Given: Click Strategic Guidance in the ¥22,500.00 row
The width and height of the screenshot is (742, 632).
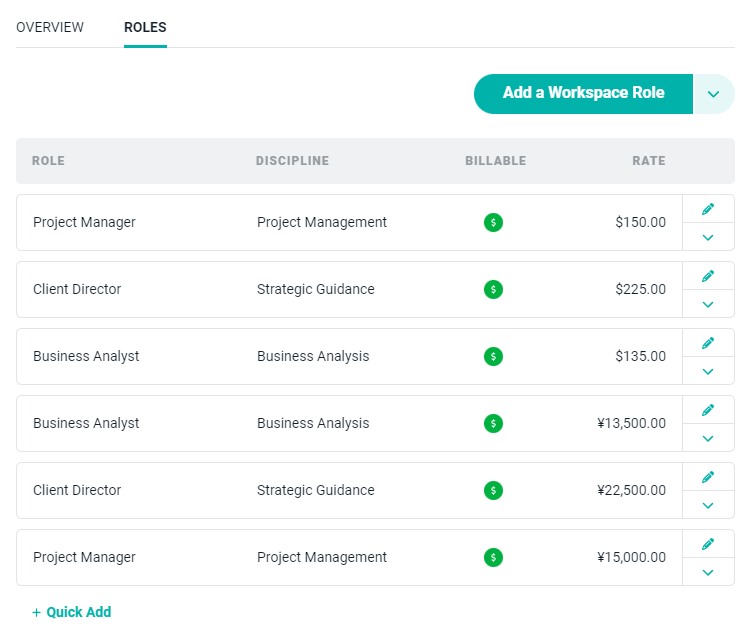Looking at the screenshot, I should pyautogui.click(x=316, y=491).
